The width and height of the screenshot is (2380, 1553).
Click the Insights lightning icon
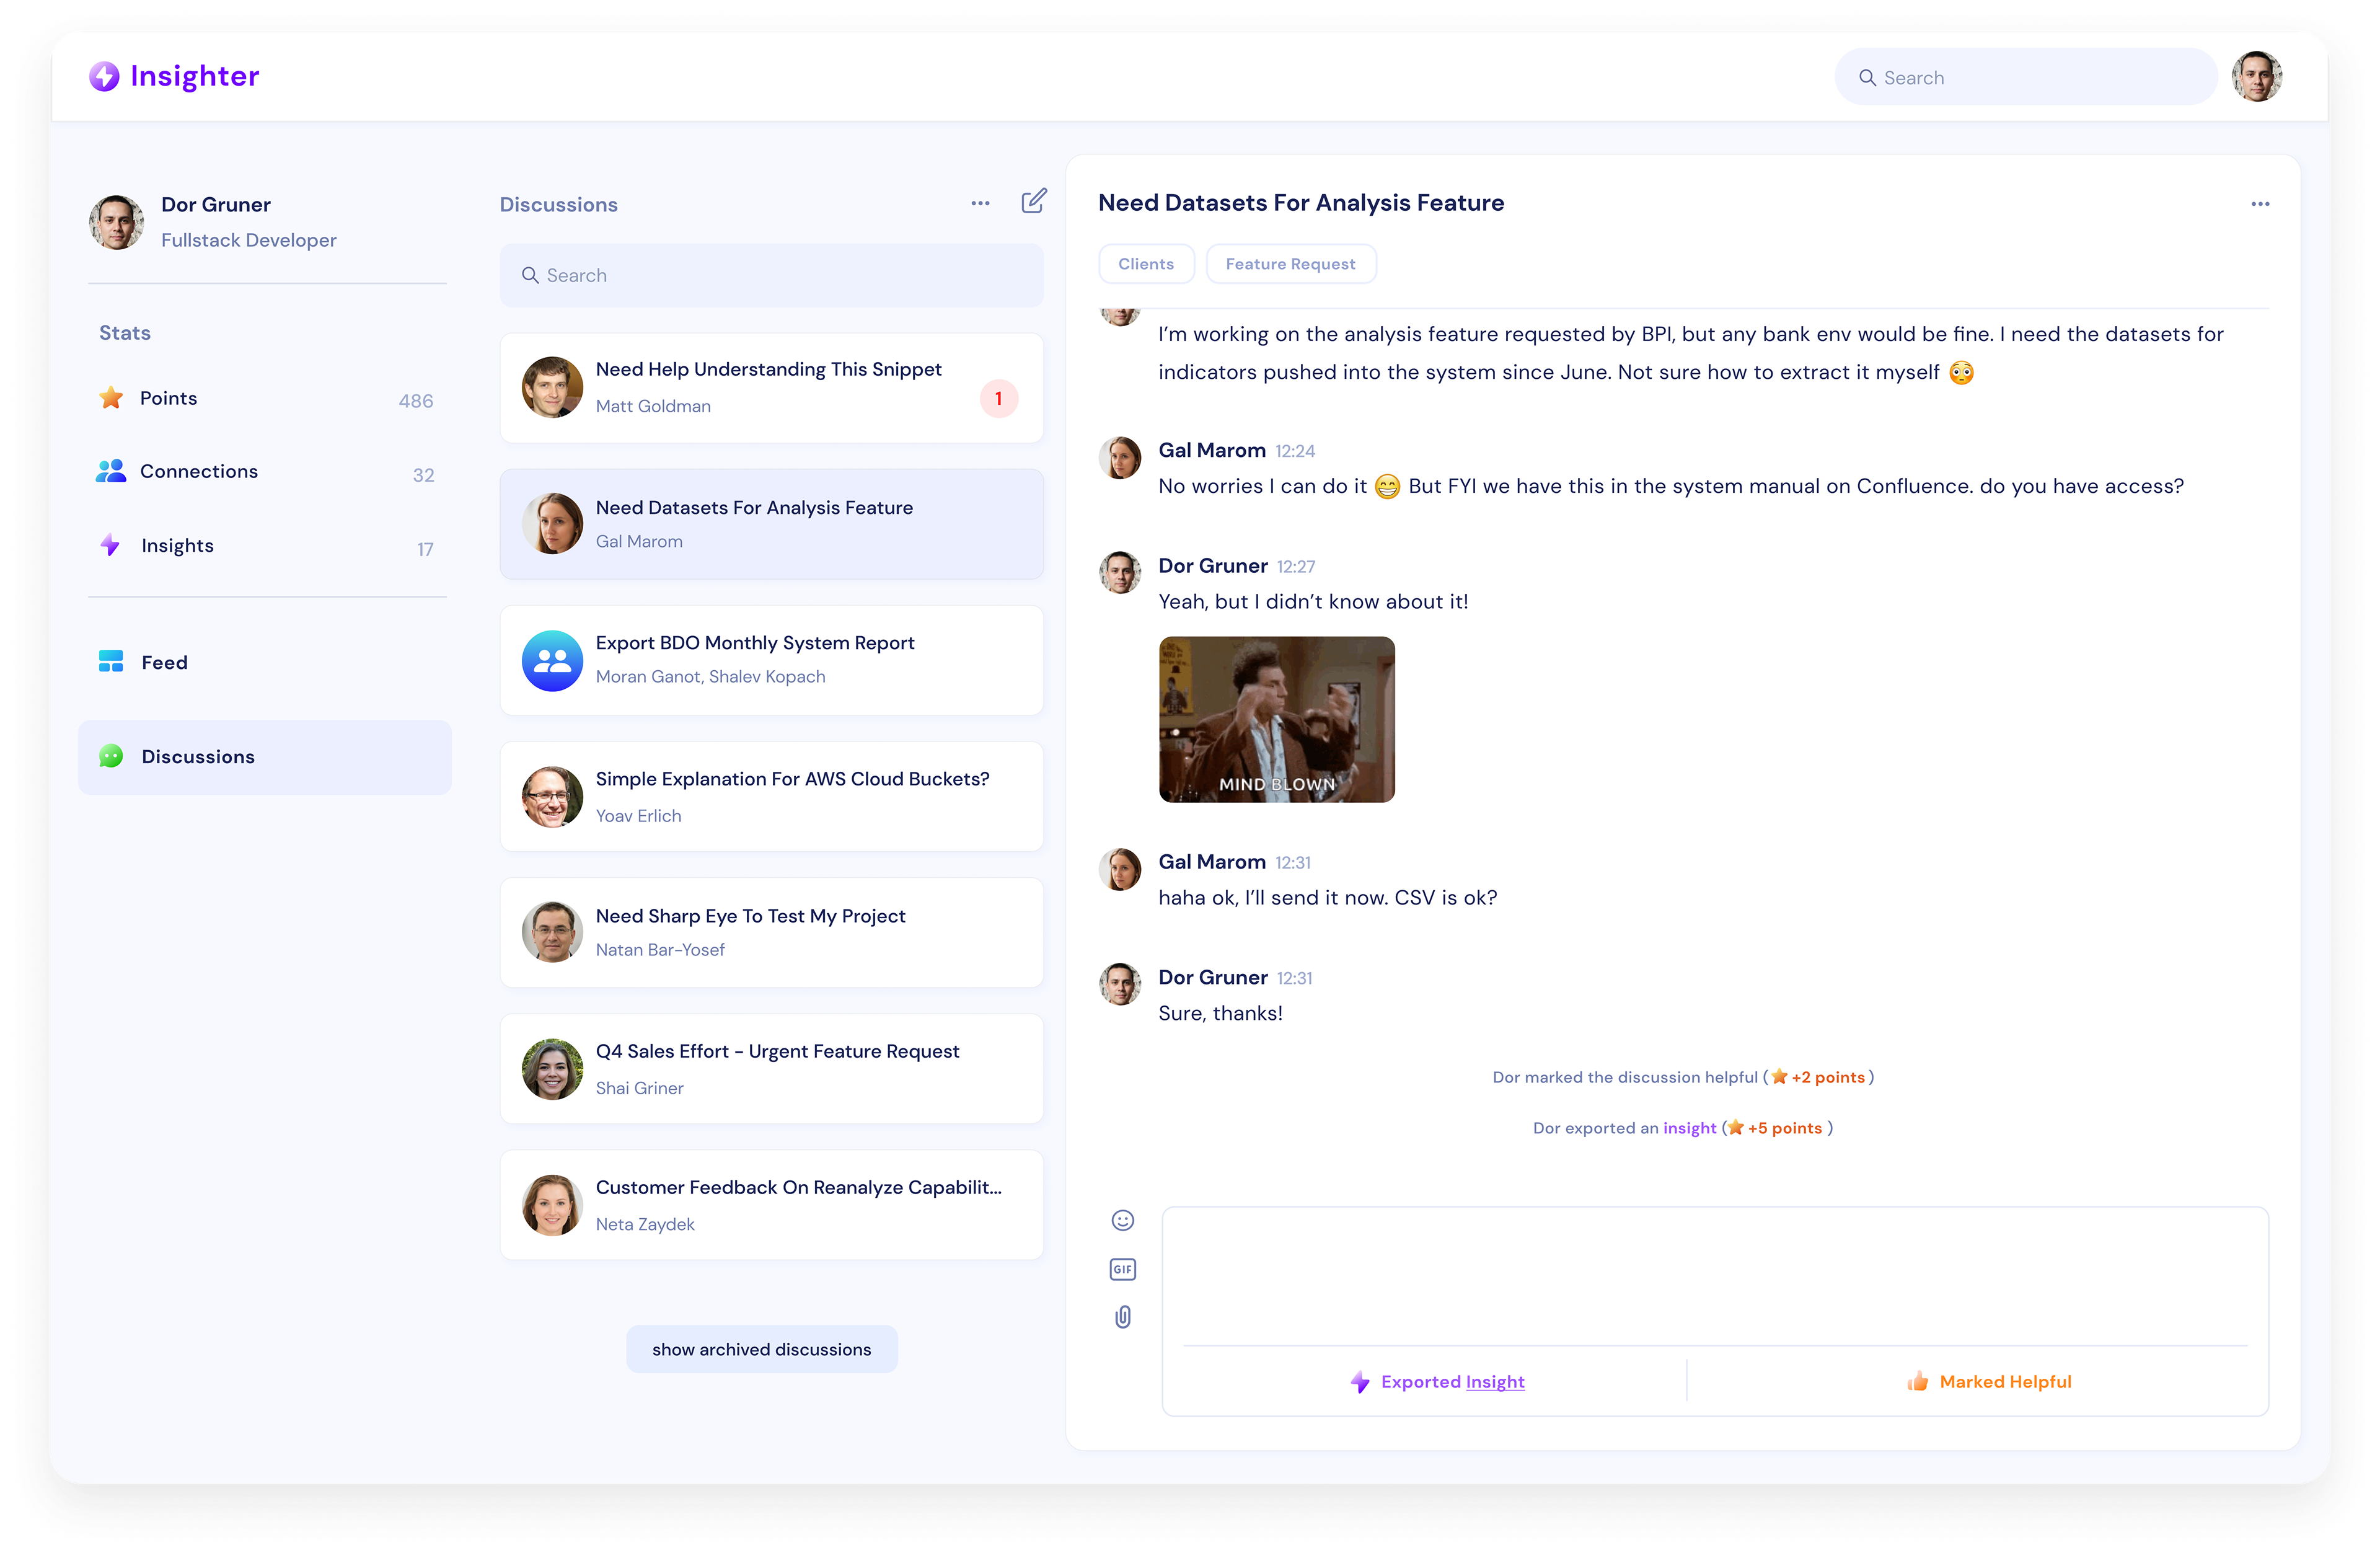pos(110,545)
